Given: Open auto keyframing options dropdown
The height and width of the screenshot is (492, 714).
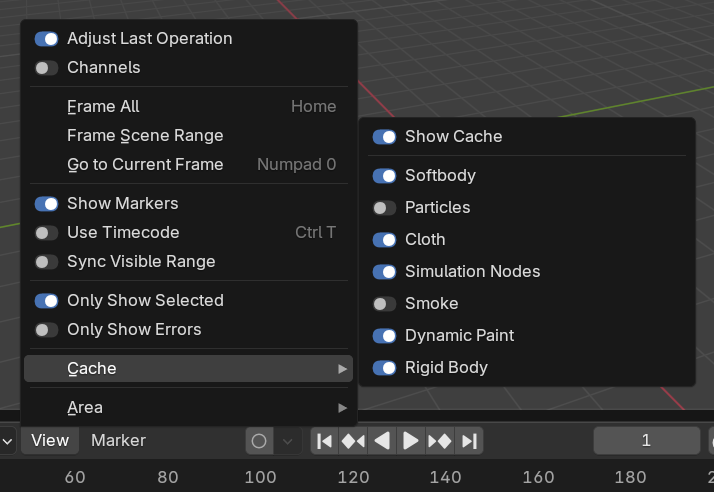Looking at the screenshot, I should (x=288, y=441).
